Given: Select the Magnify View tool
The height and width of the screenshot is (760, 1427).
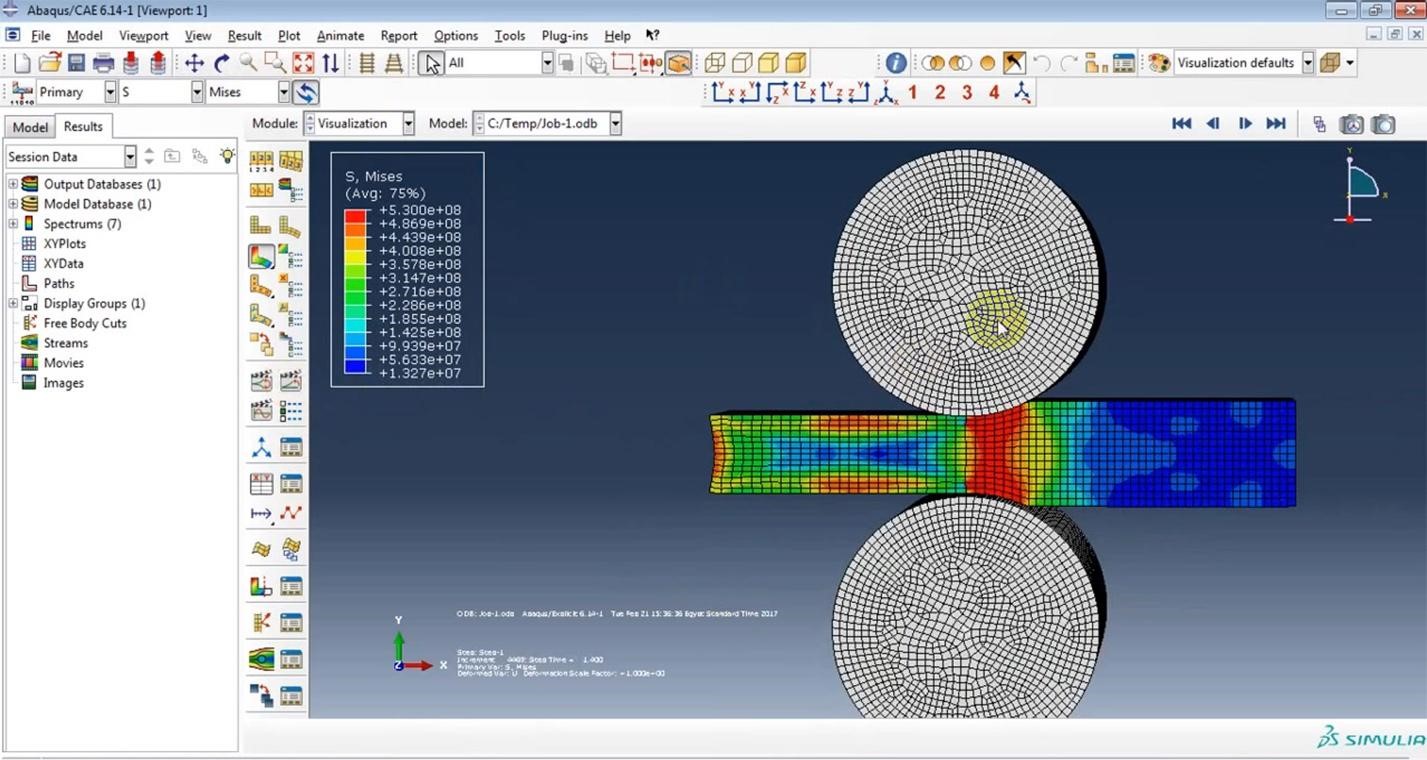Looking at the screenshot, I should 248,63.
